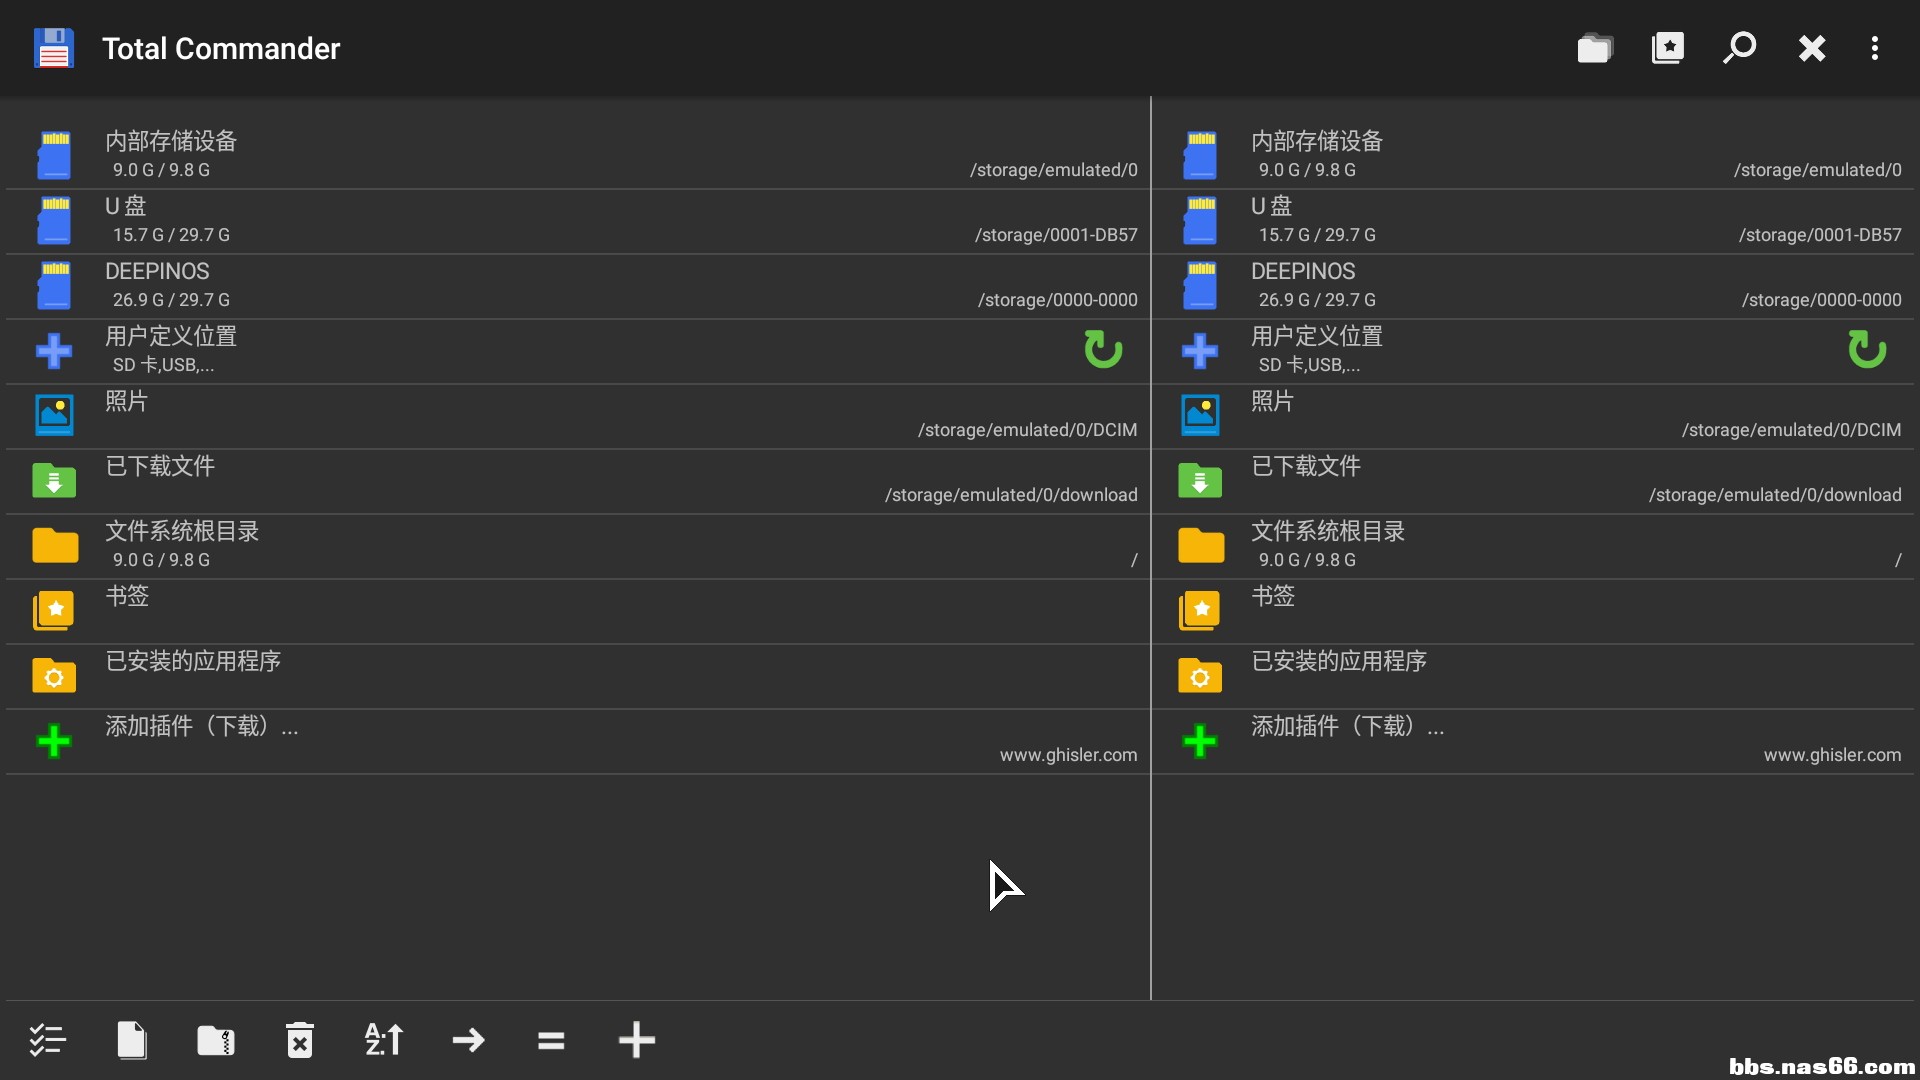Viewport: 1920px width, 1080px height.
Task: Click the plus add button in bottom toolbar
Action: pos(636,1040)
